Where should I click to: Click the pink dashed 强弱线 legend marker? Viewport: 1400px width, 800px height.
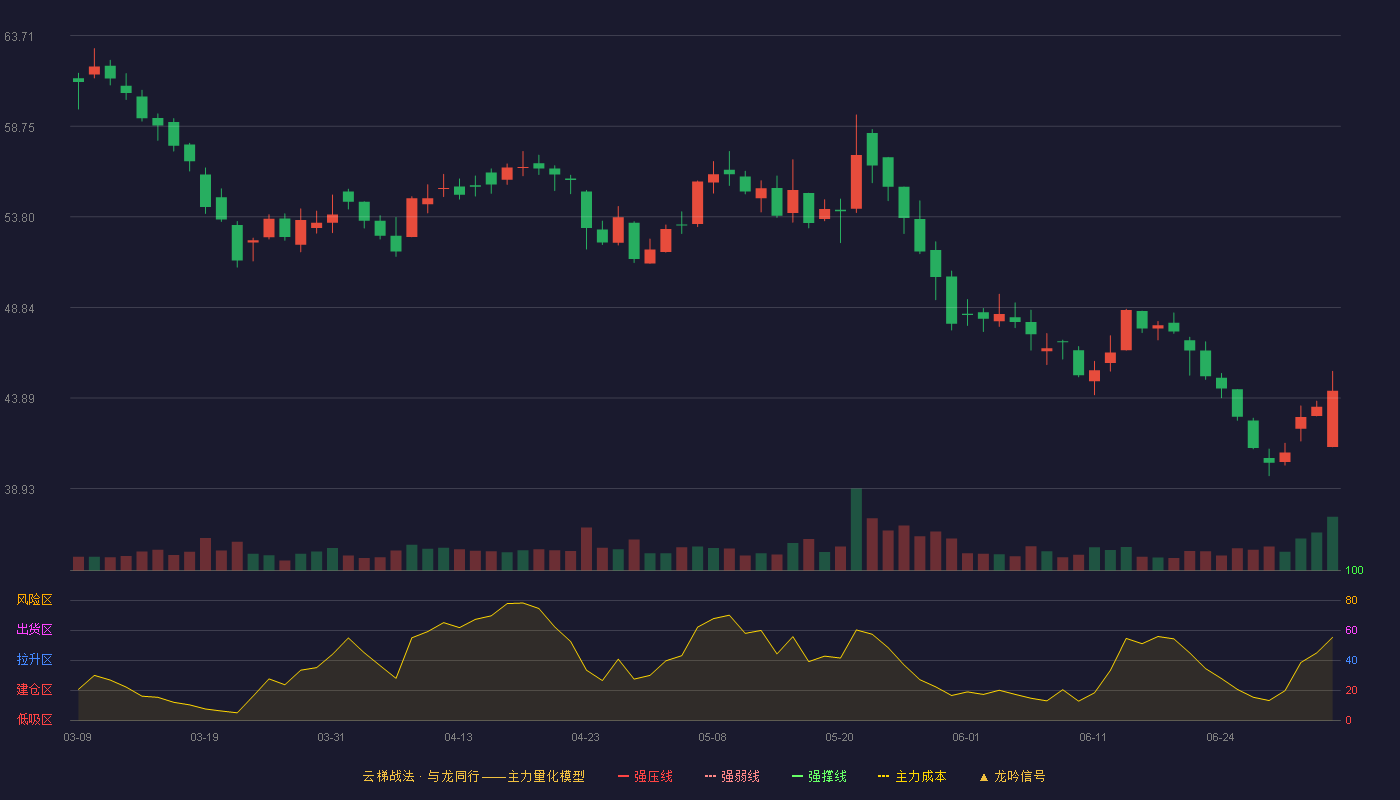click(x=711, y=776)
